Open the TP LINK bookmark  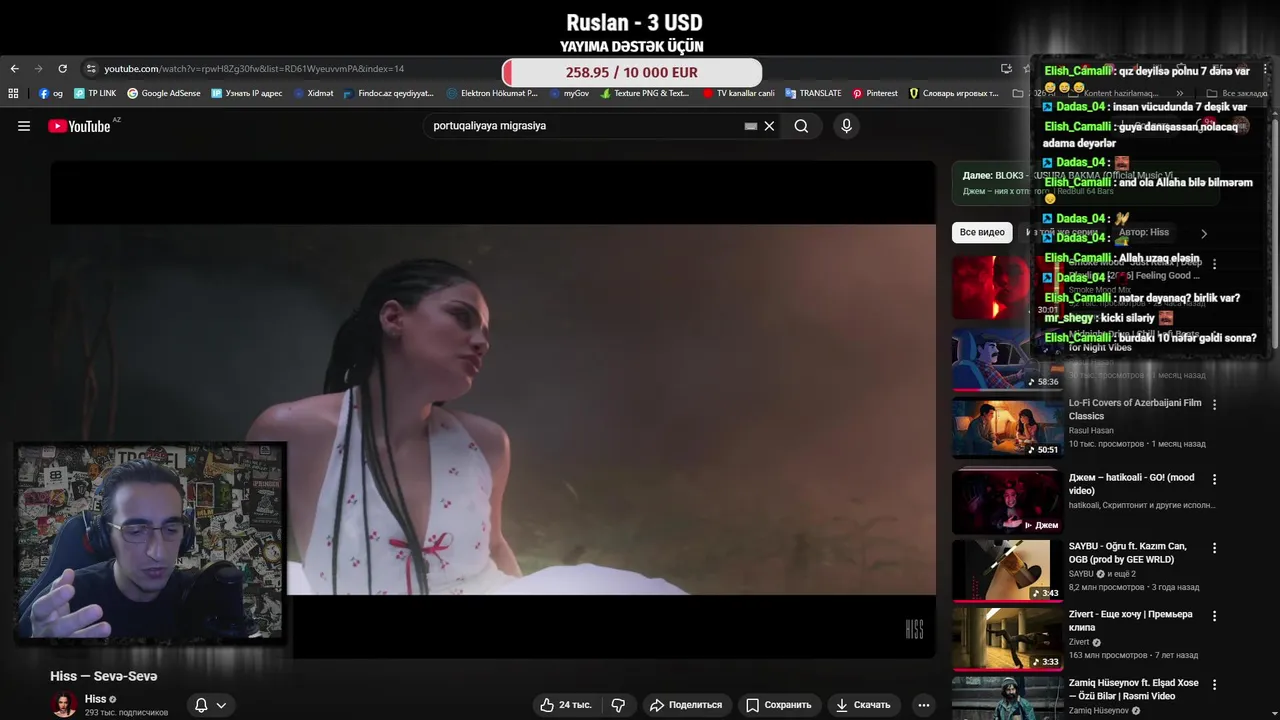tap(95, 93)
